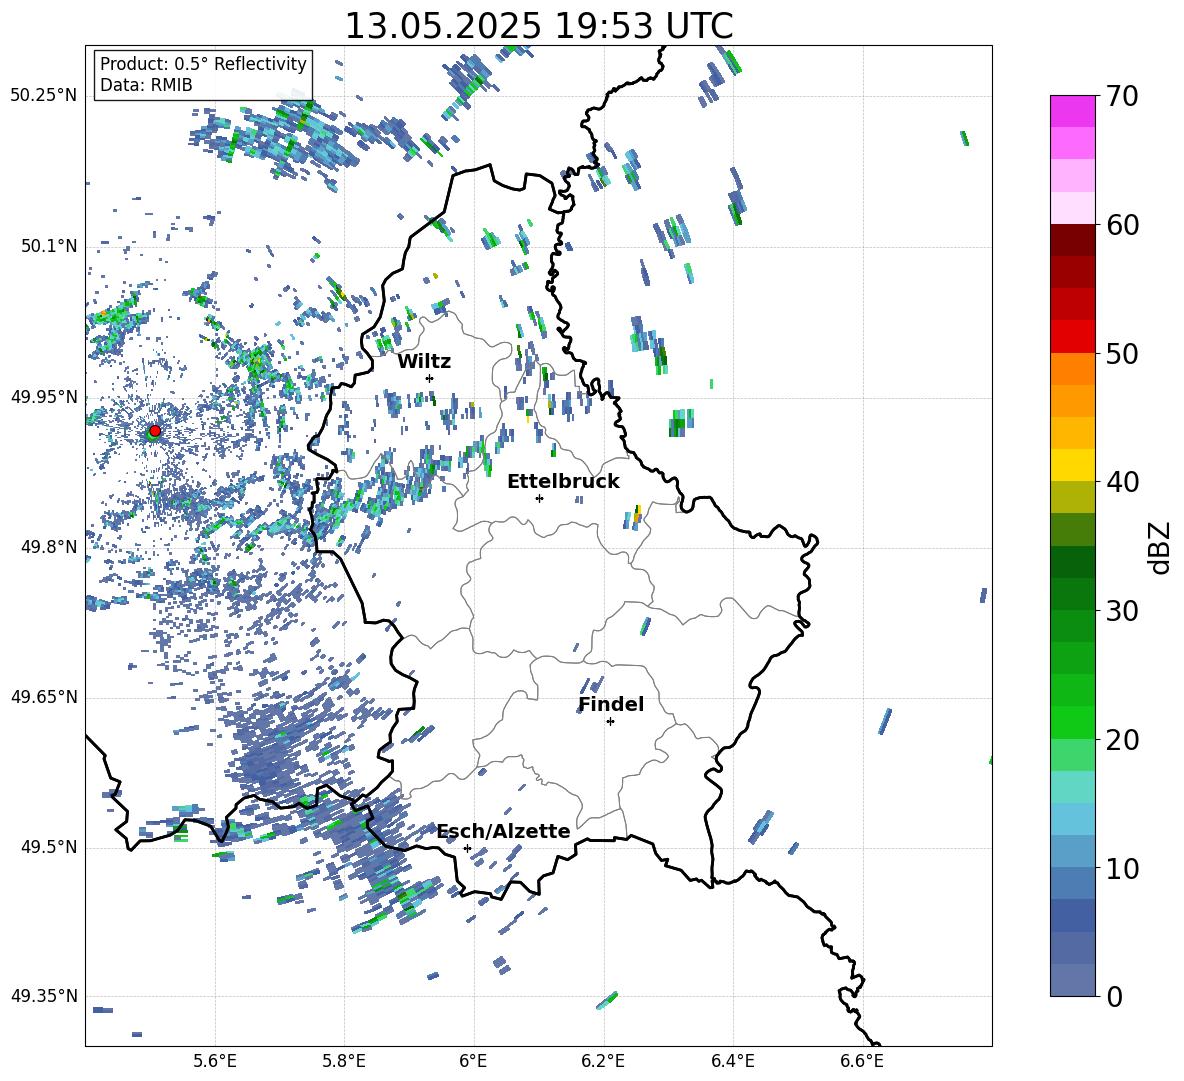Click the longitude label 6.4°E
Image resolution: width=1184 pixels, height=1081 pixels.
click(x=732, y=1061)
